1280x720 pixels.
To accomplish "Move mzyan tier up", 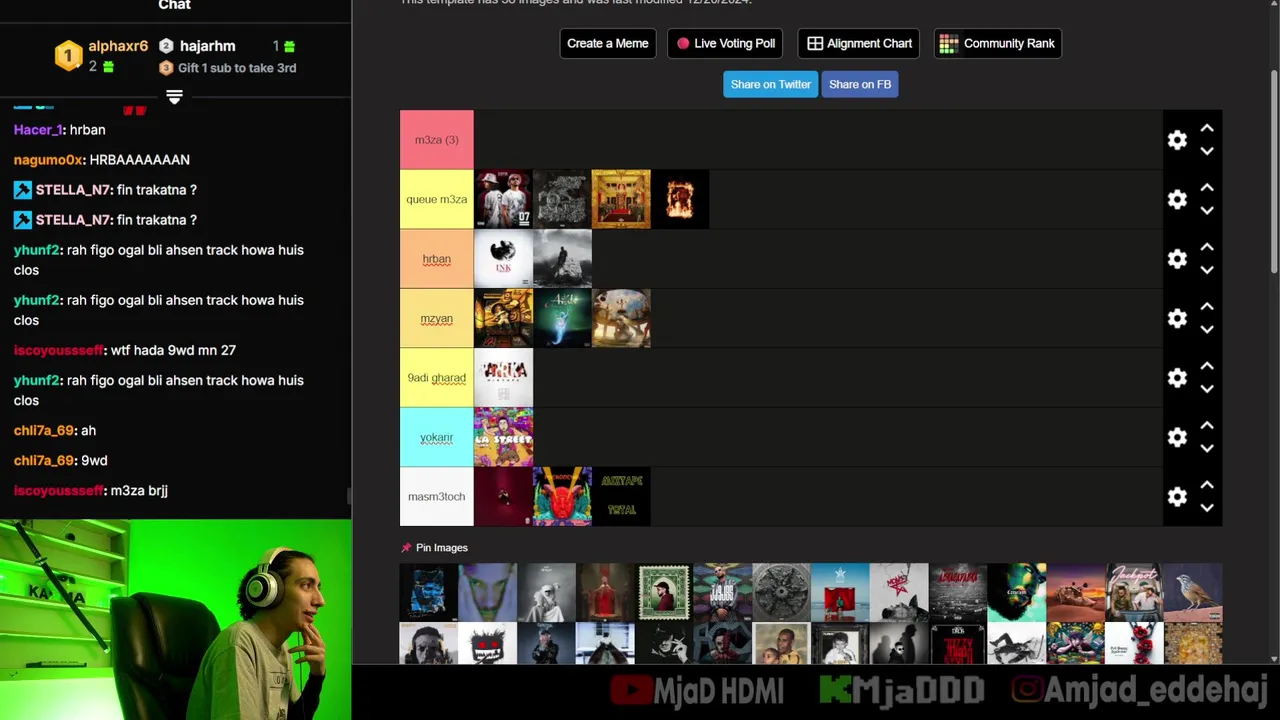I will point(1207,307).
